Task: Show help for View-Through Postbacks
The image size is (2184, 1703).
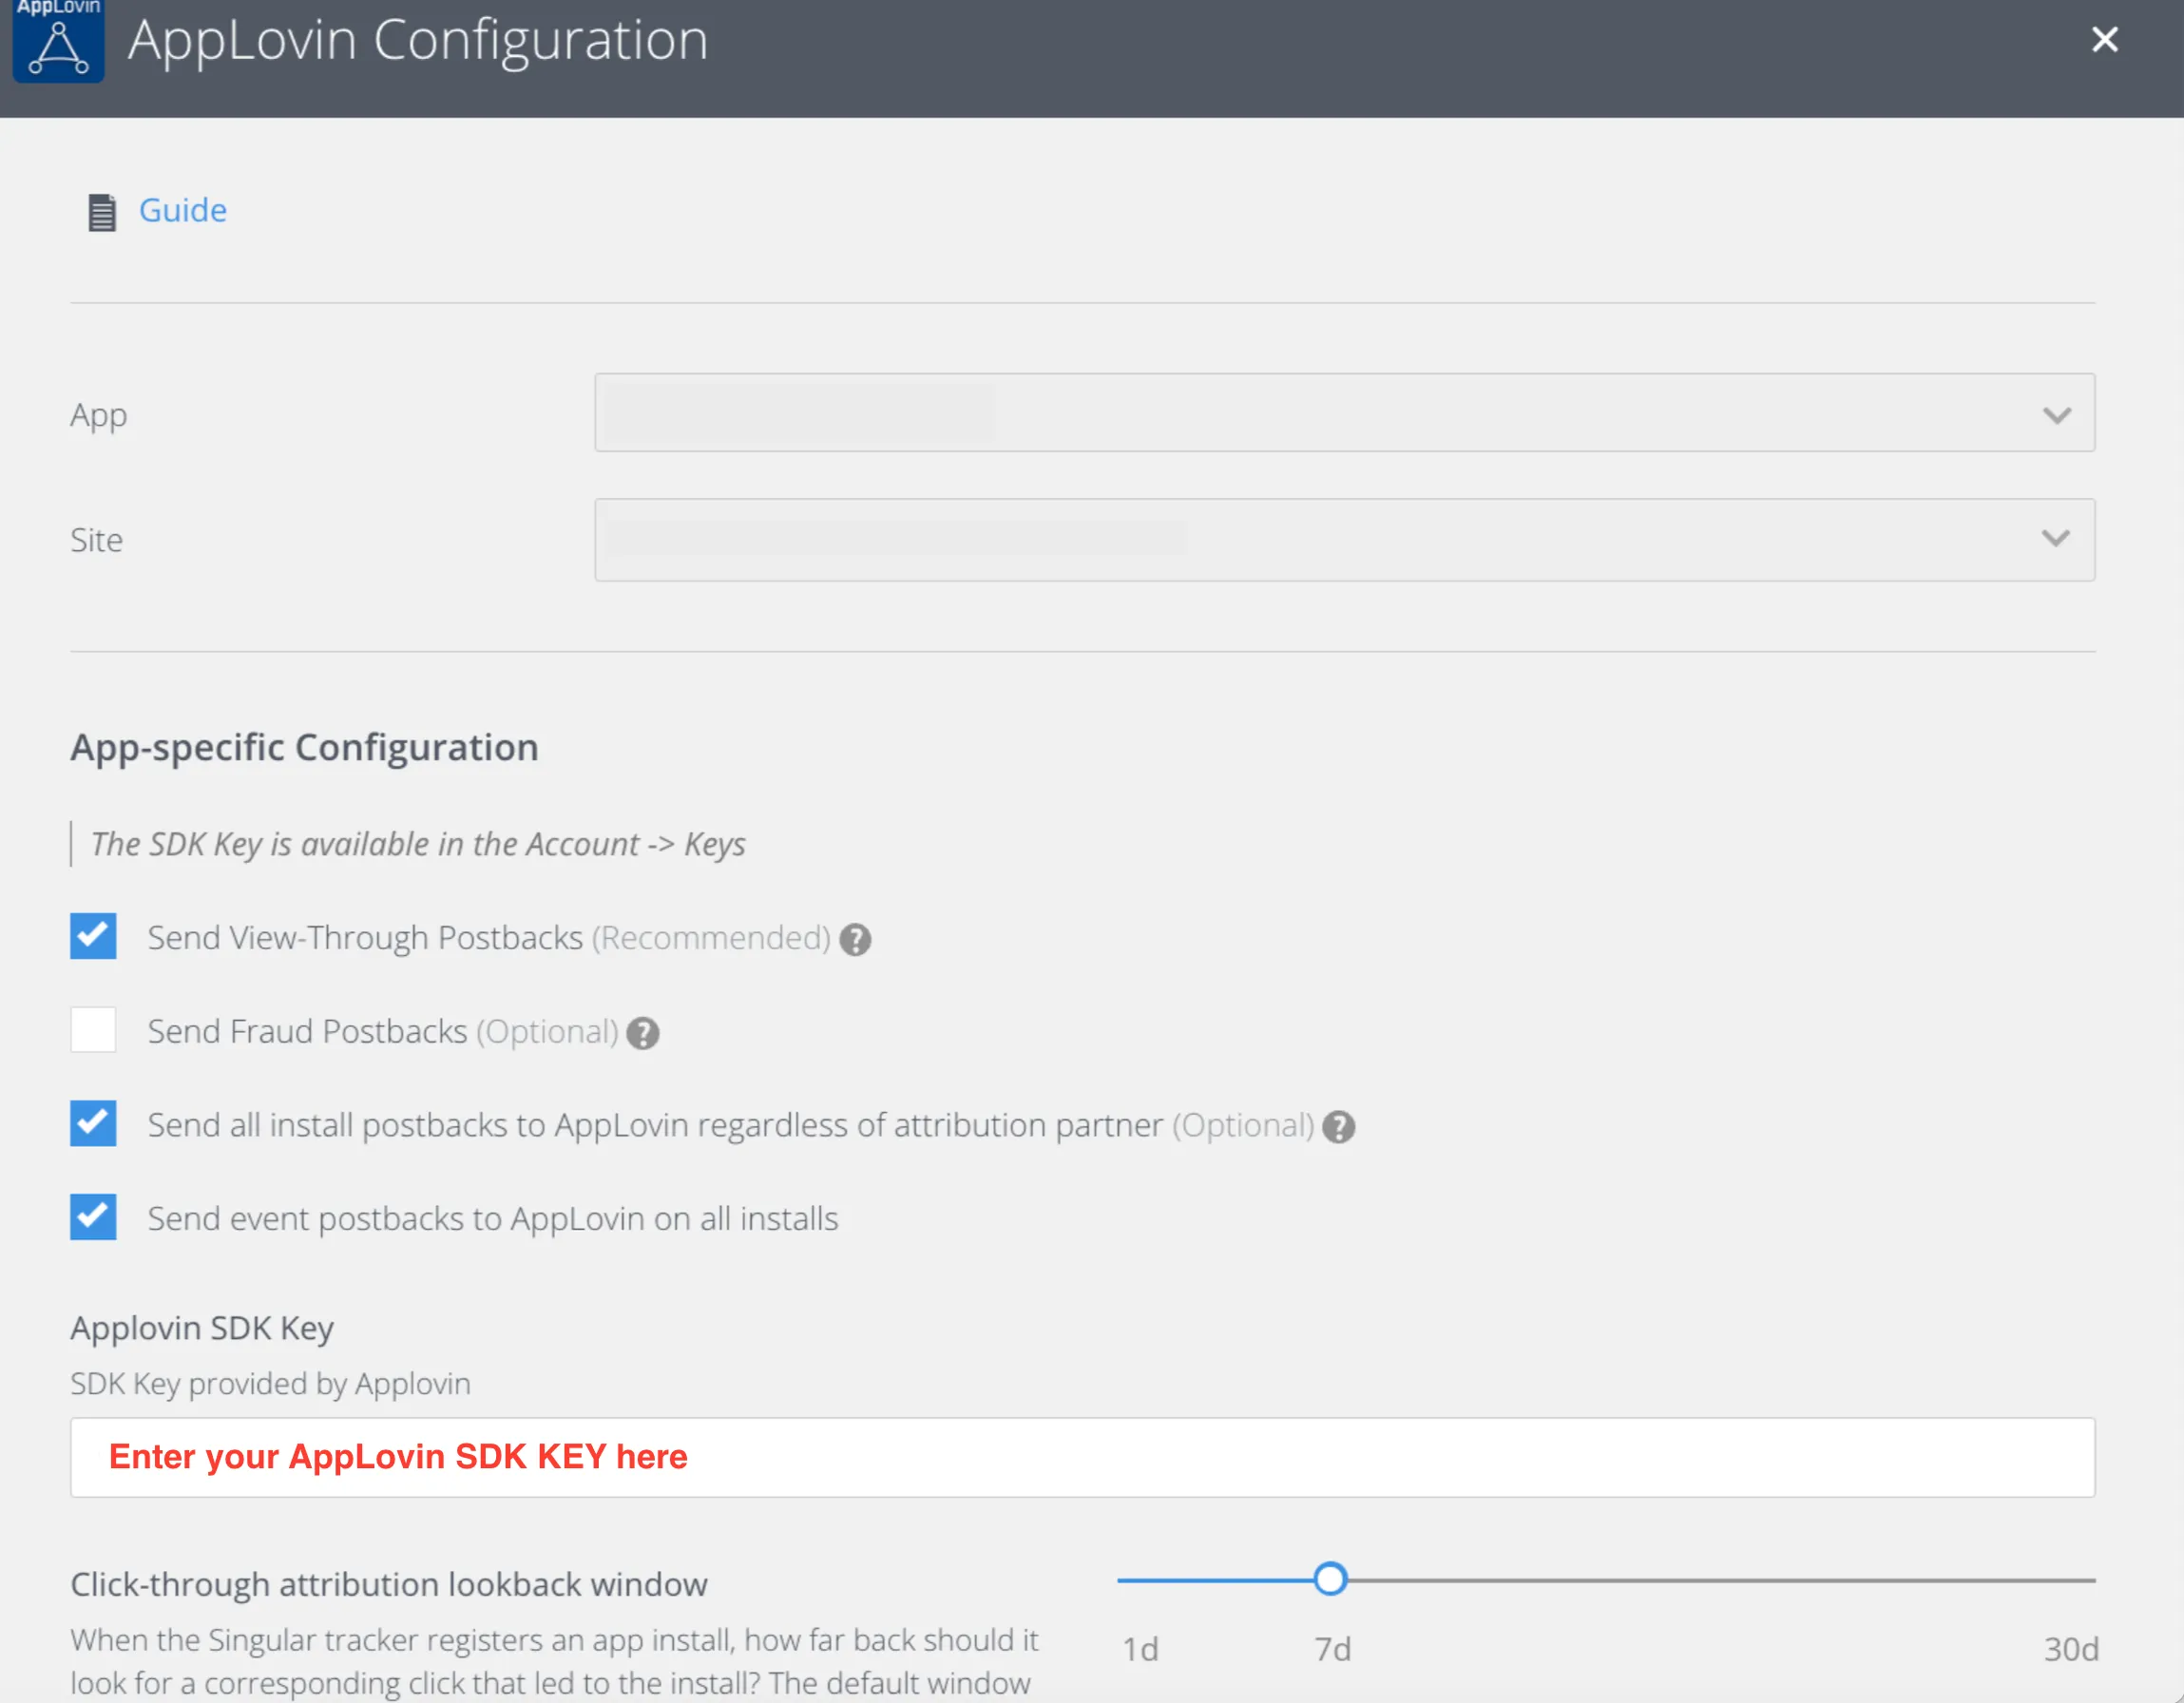Action: [x=855, y=939]
